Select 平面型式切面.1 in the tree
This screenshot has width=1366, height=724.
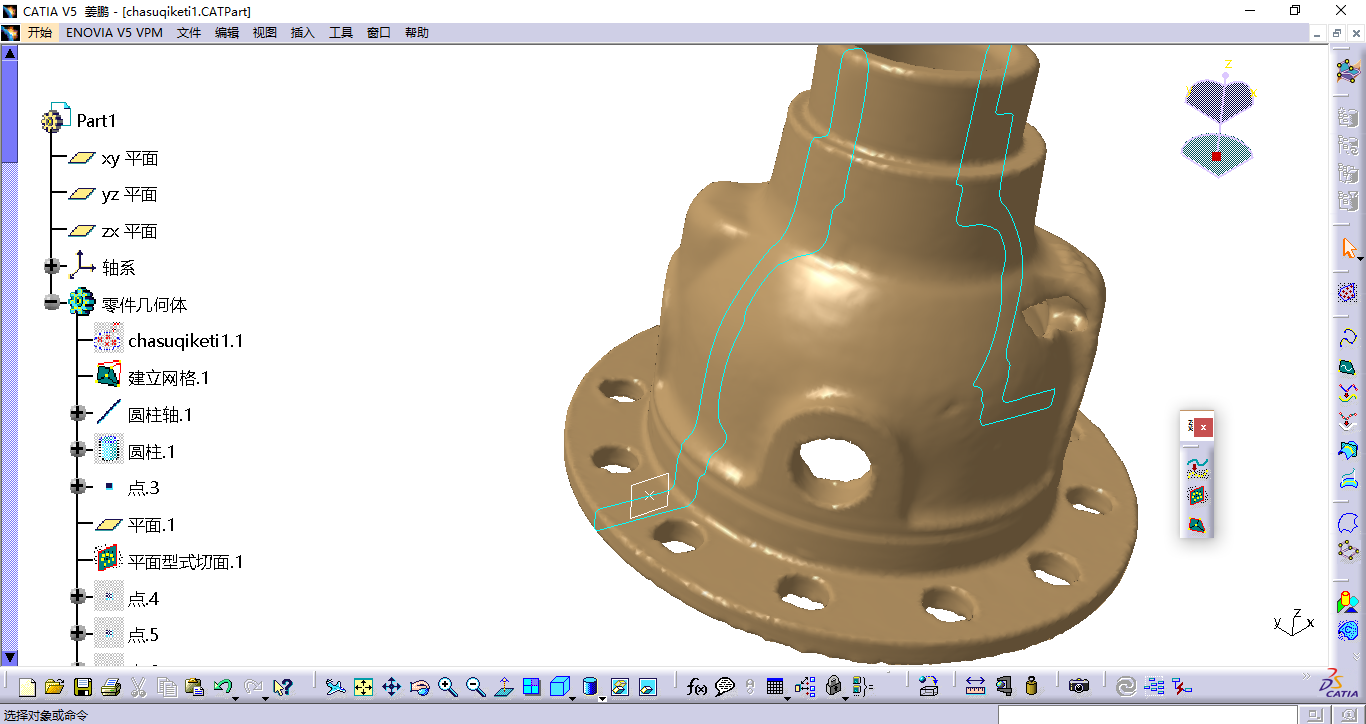185,562
